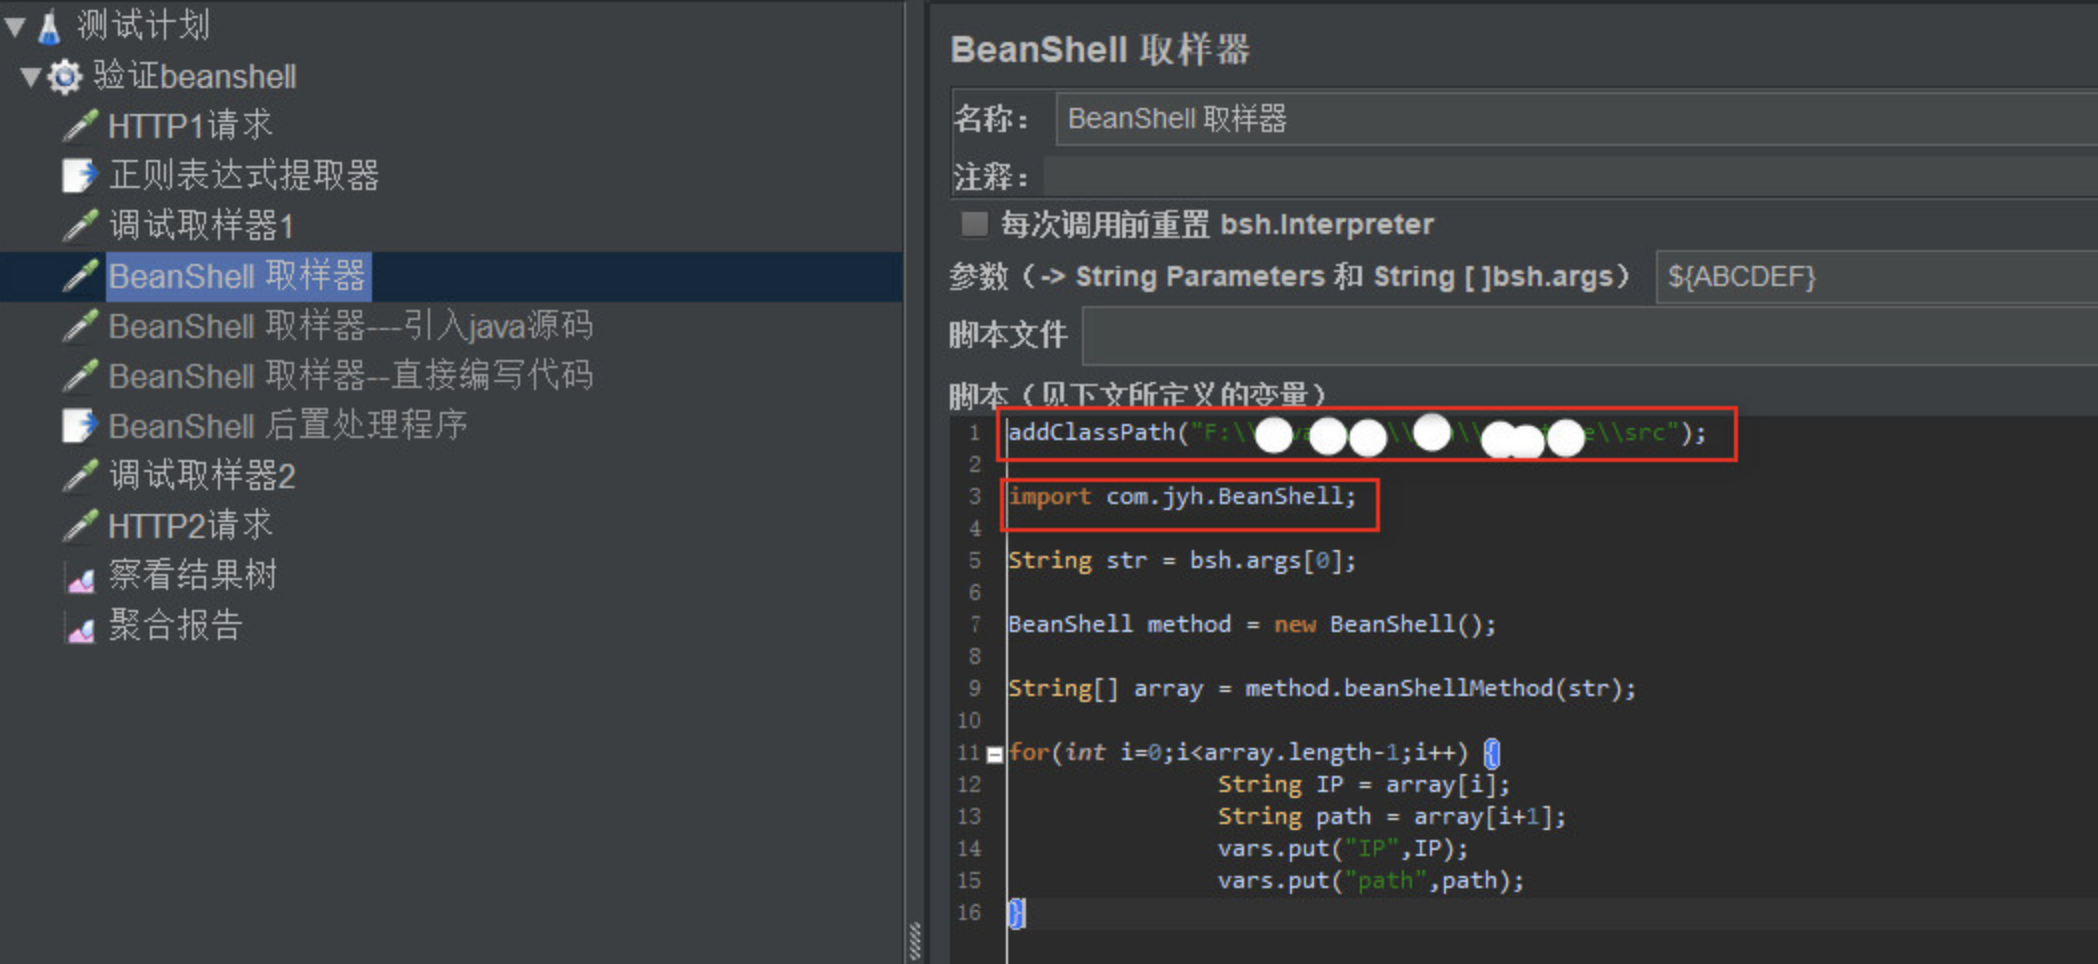Collapse the 测试计划 tree node
This screenshot has width=2098, height=964.
pos(15,27)
